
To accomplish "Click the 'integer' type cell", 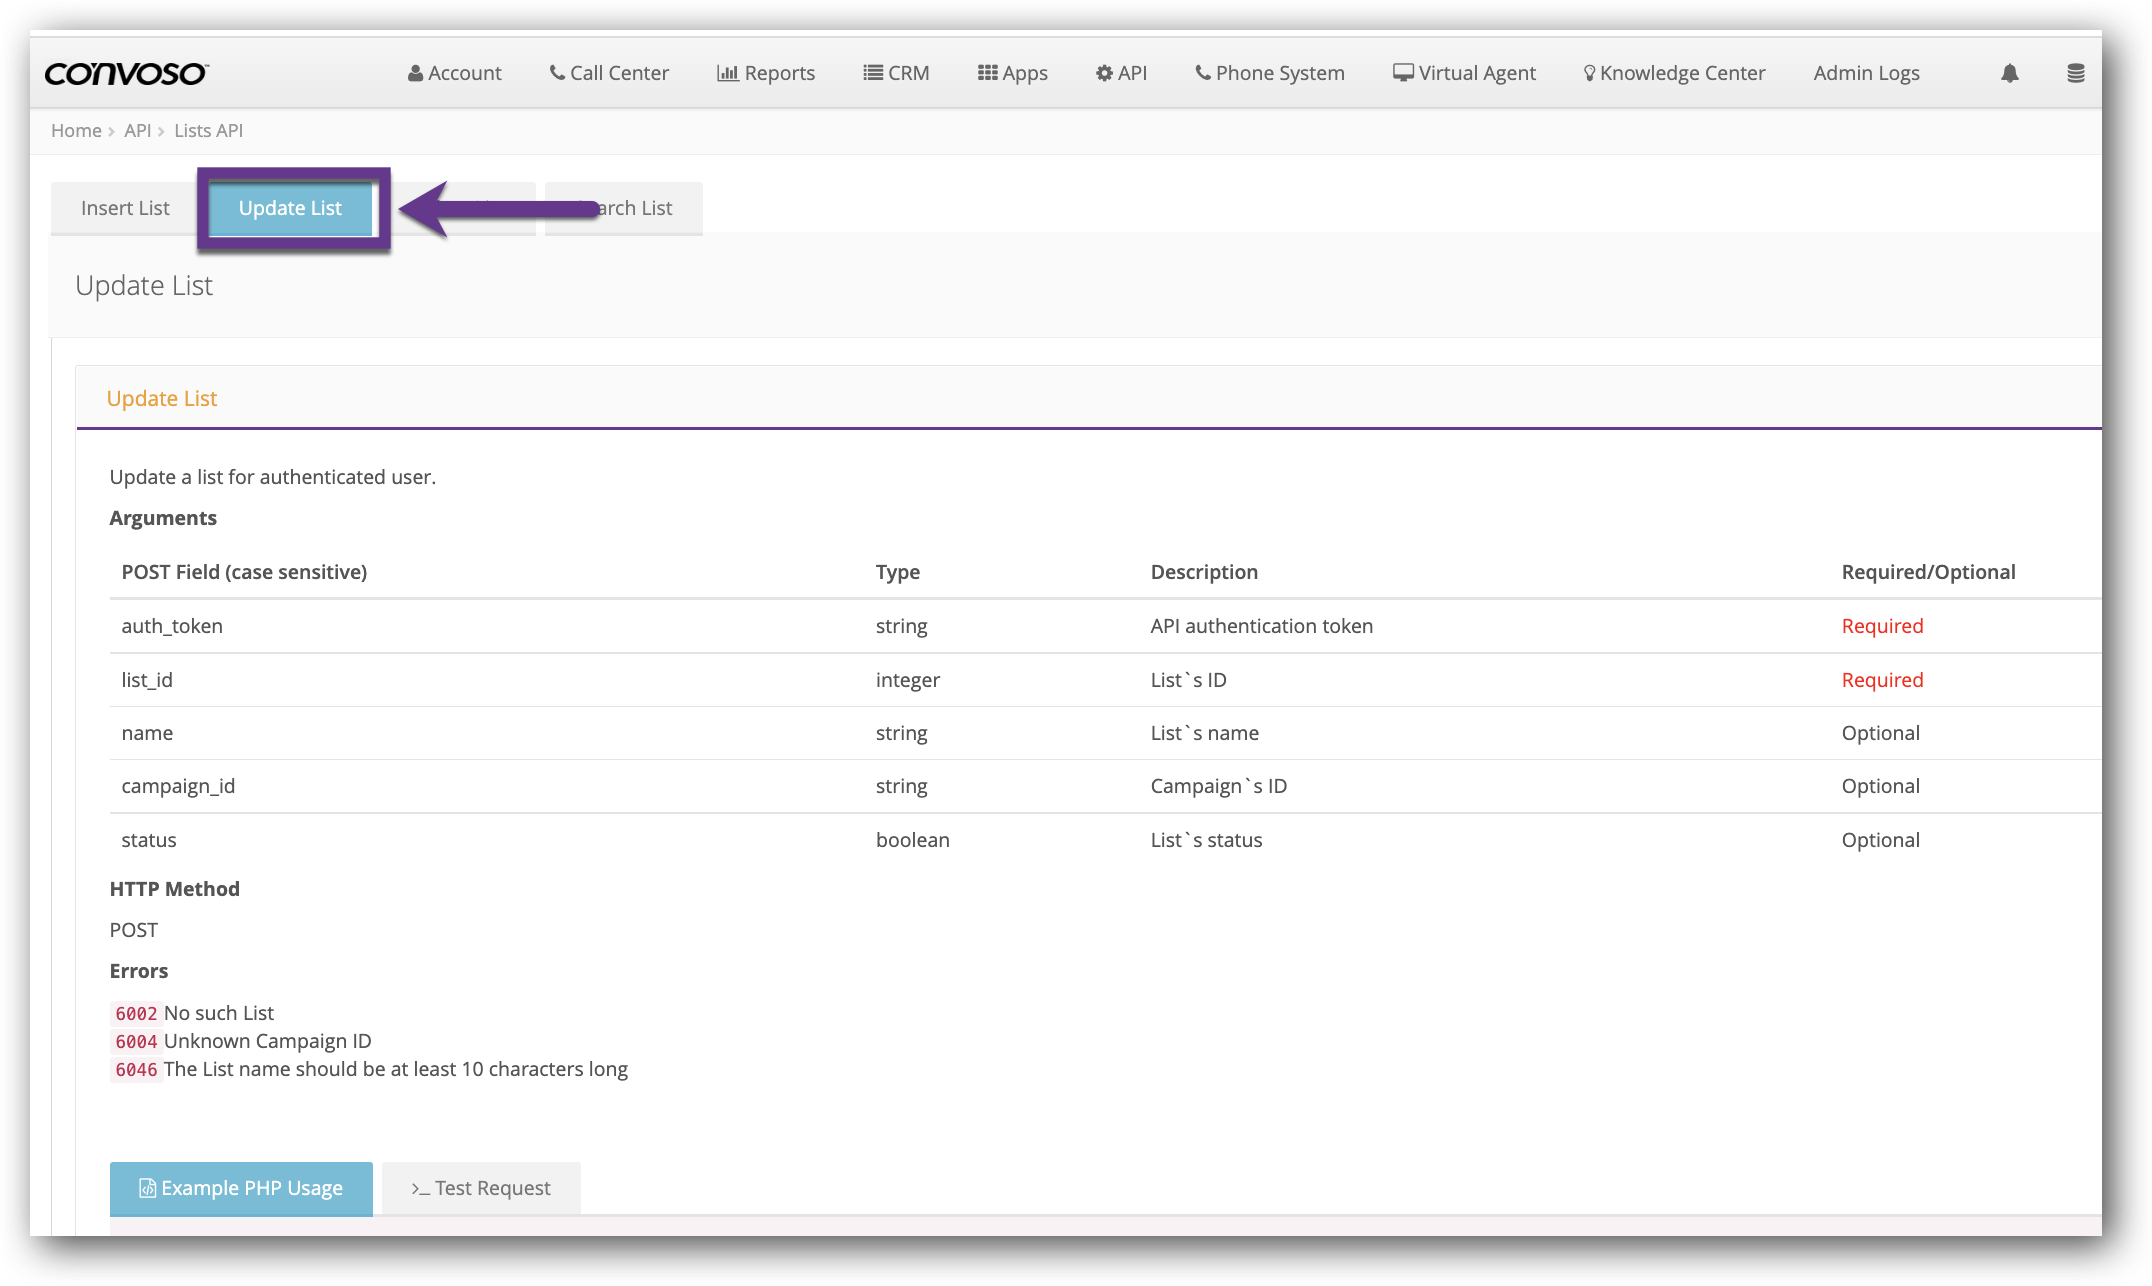I will pyautogui.click(x=908, y=680).
